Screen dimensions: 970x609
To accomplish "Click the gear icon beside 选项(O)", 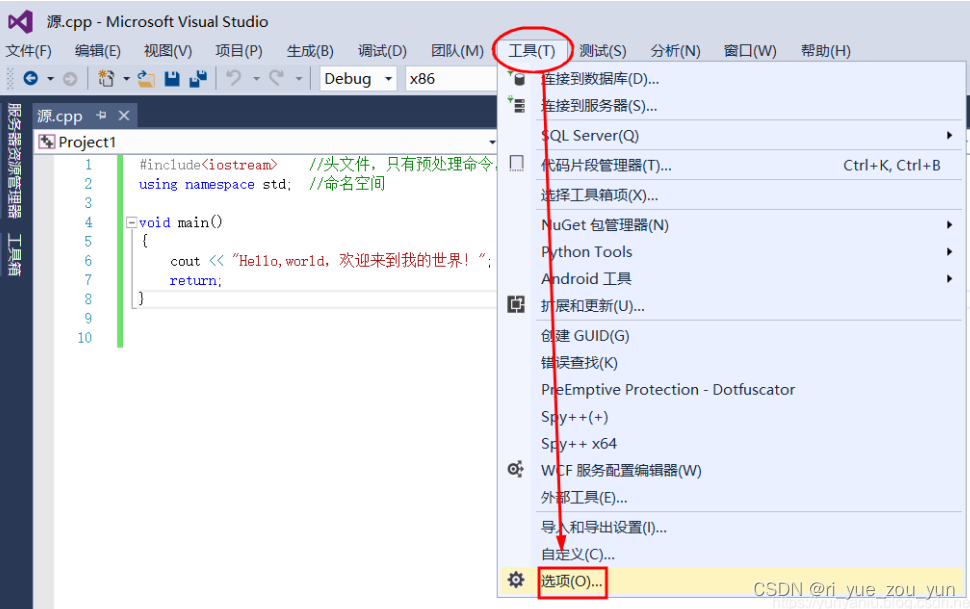I will (x=516, y=580).
